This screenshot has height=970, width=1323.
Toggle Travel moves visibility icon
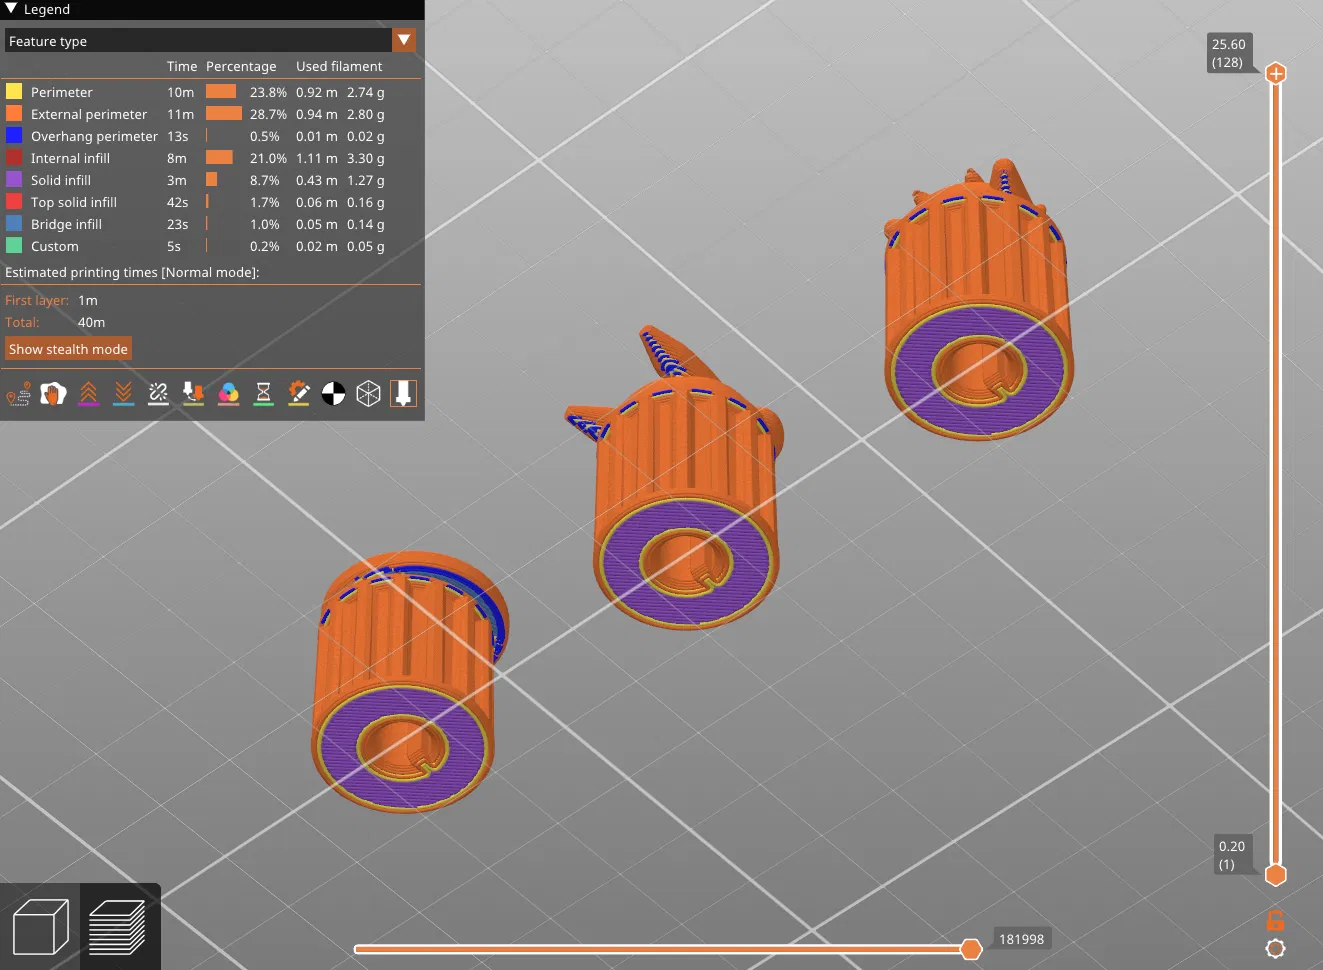coord(19,394)
